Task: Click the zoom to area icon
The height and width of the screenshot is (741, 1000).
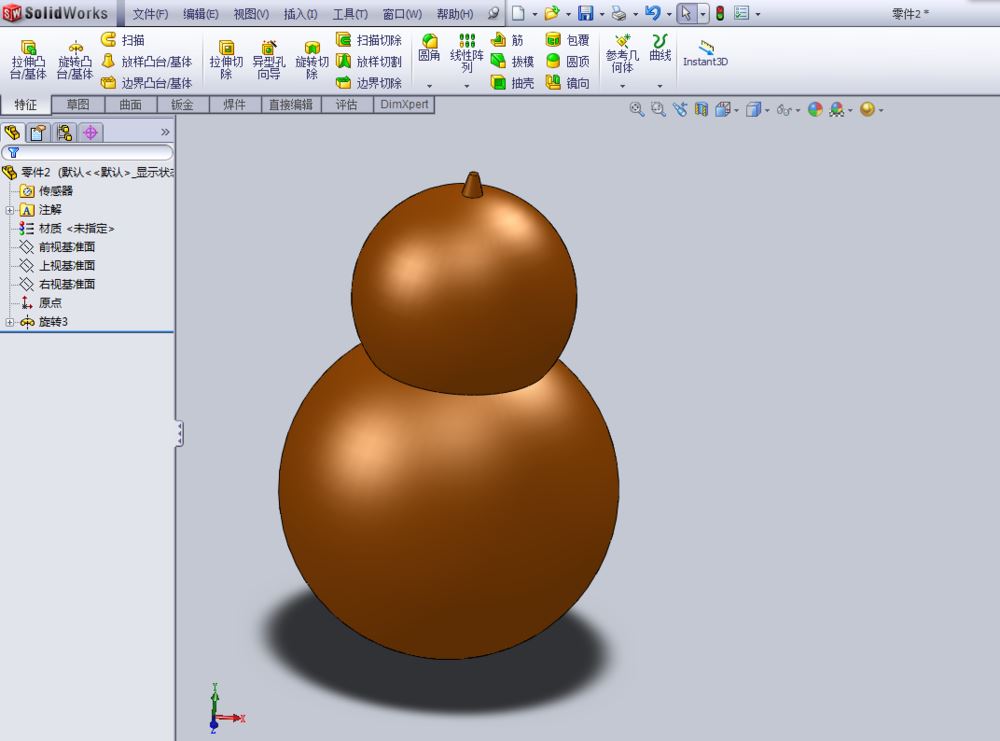Action: [658, 109]
